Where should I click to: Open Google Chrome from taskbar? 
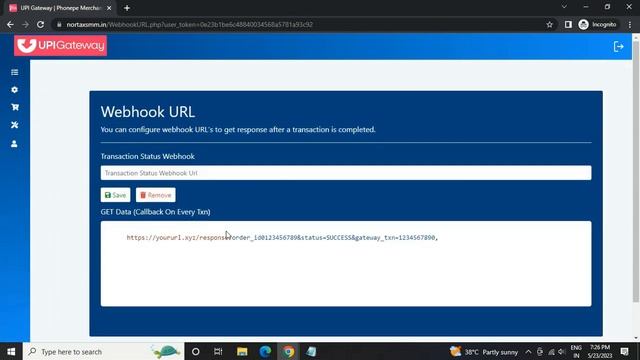(x=289, y=351)
